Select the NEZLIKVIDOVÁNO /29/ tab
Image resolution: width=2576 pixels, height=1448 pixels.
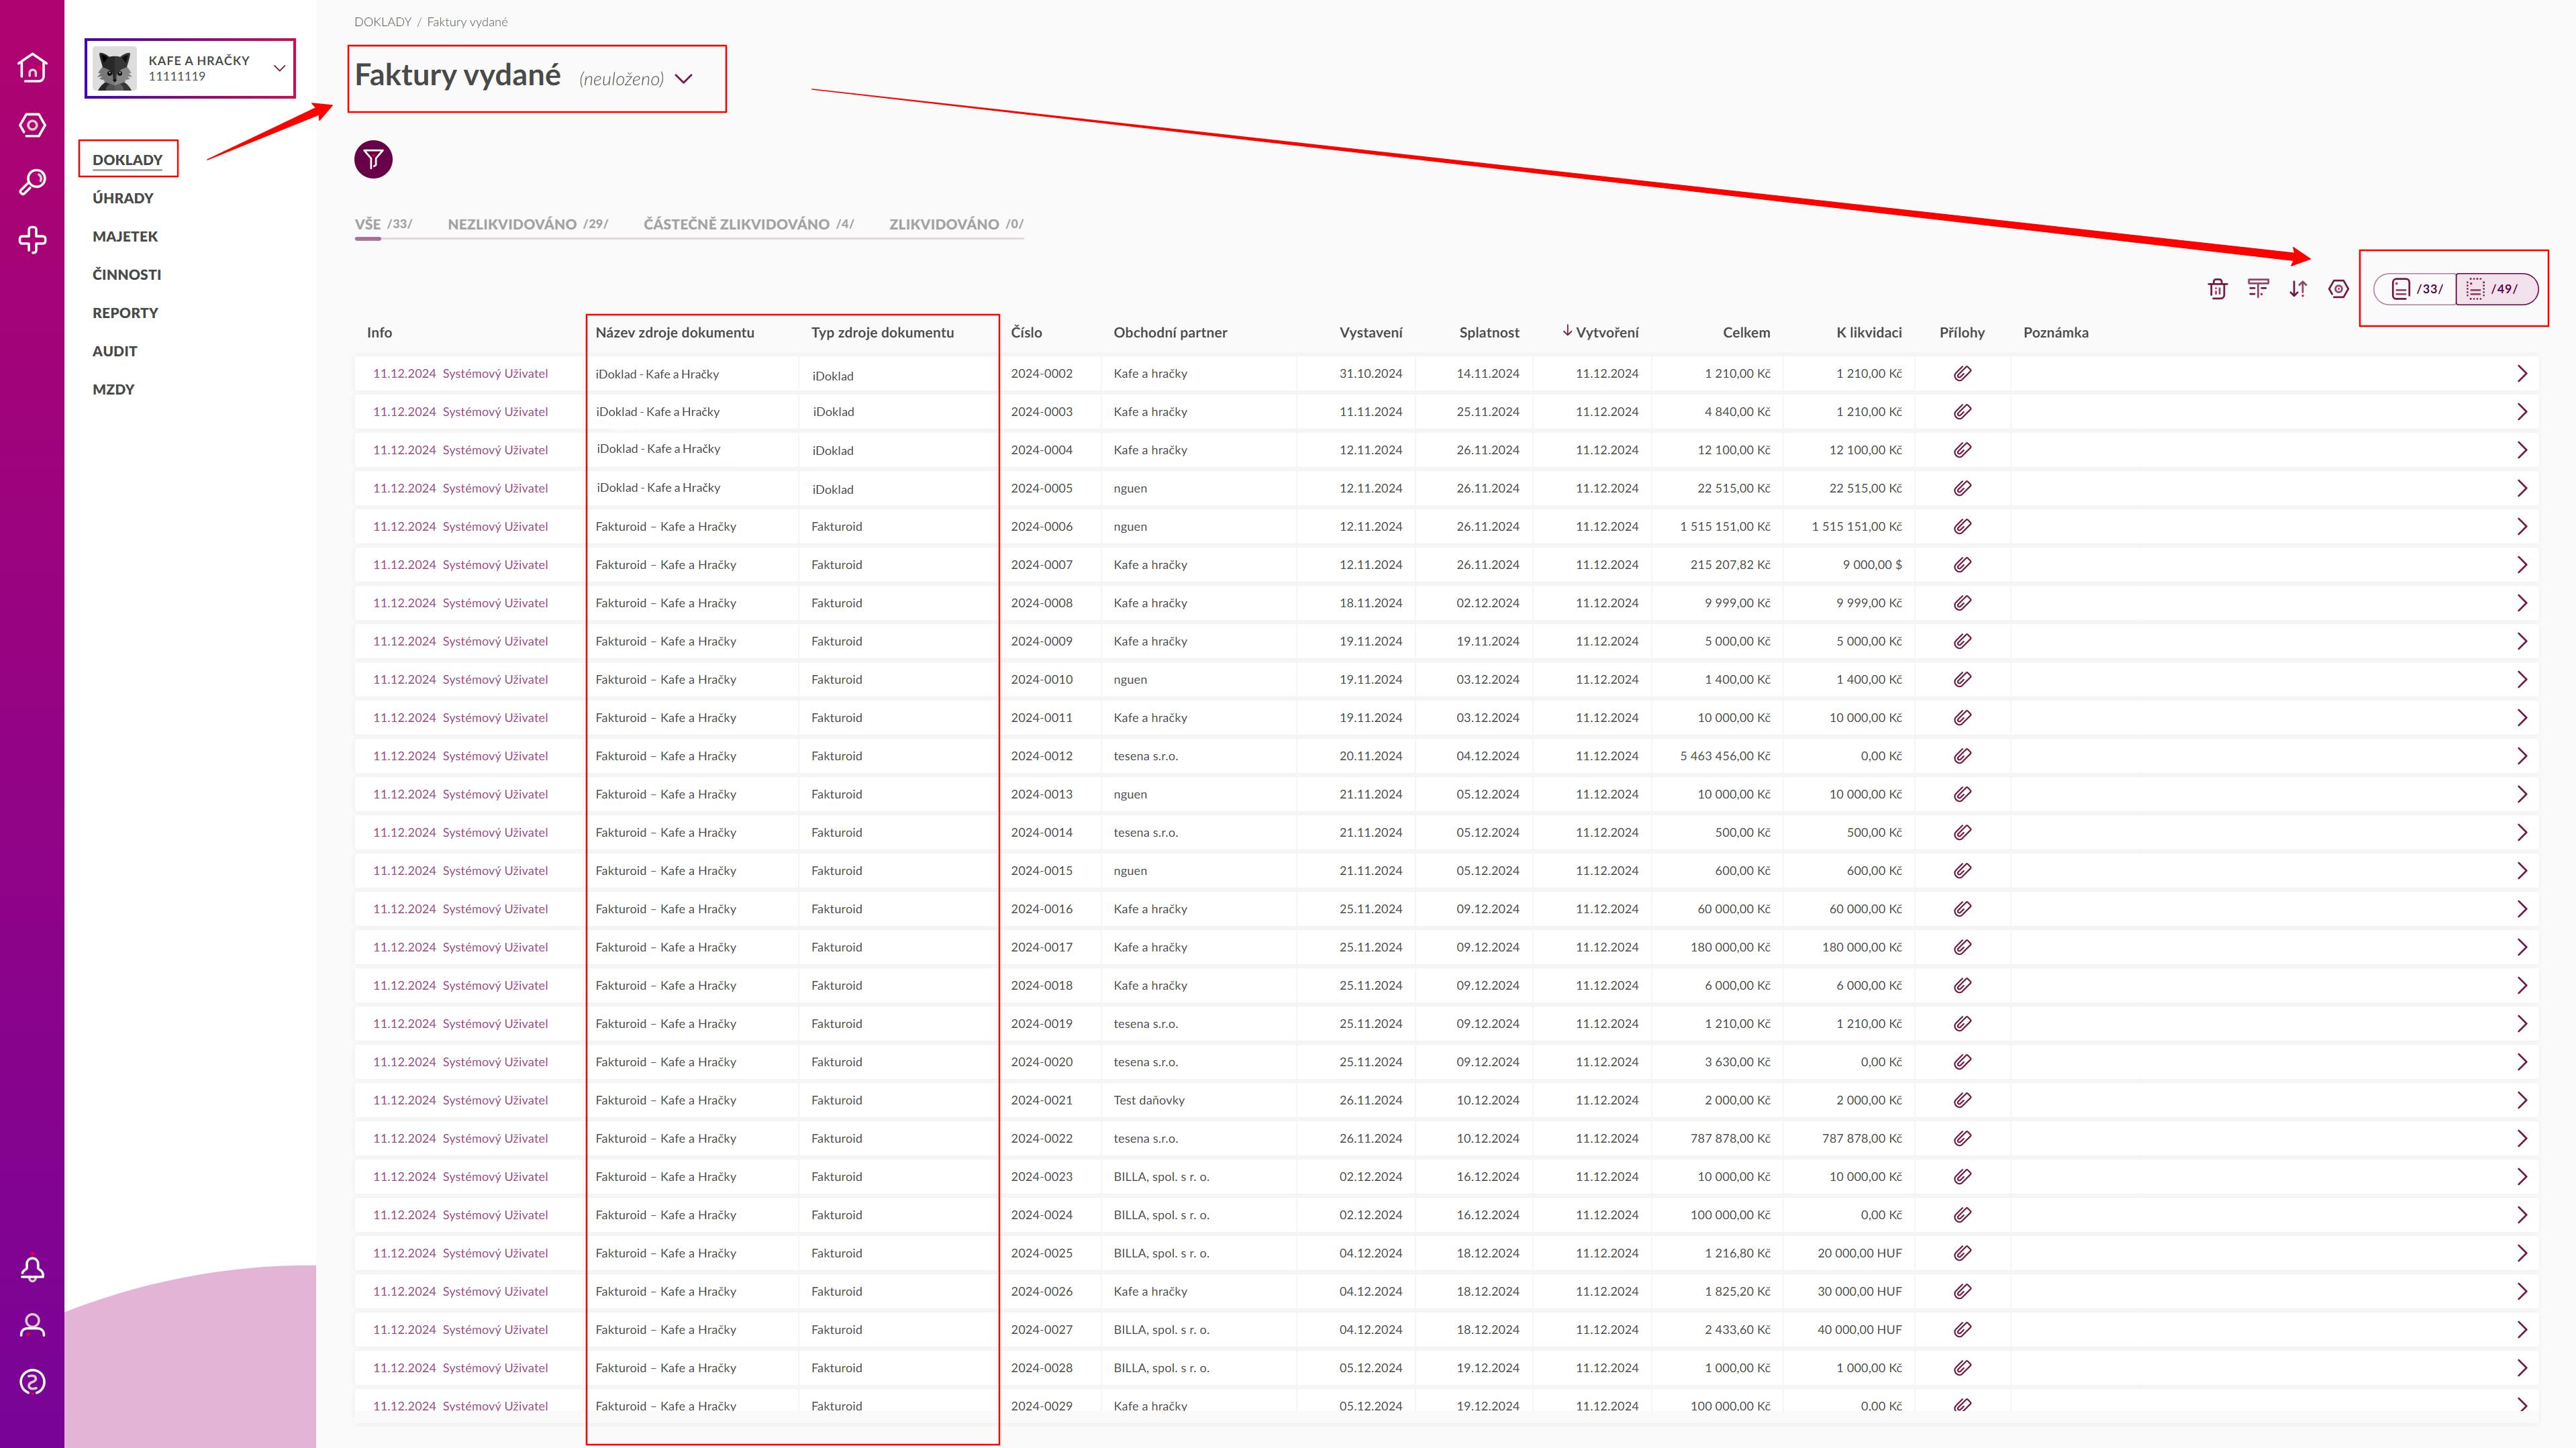point(528,224)
